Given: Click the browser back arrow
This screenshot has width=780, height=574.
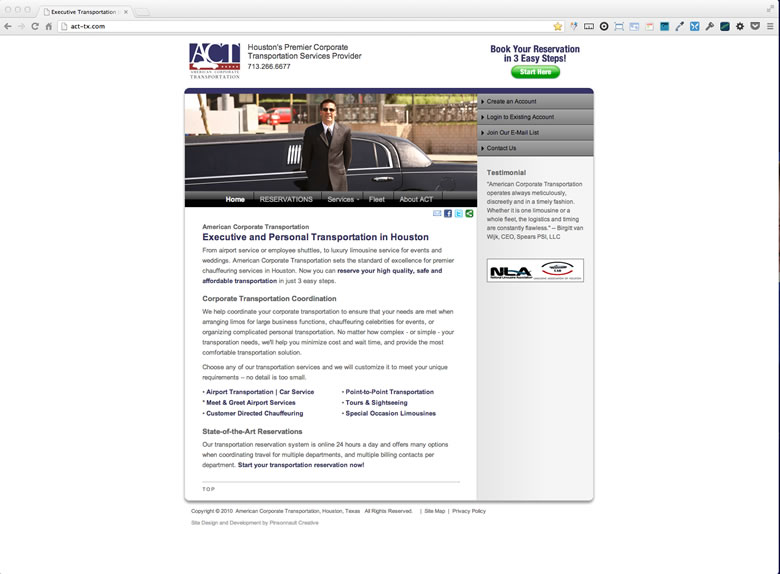Looking at the screenshot, I should [x=8, y=26].
